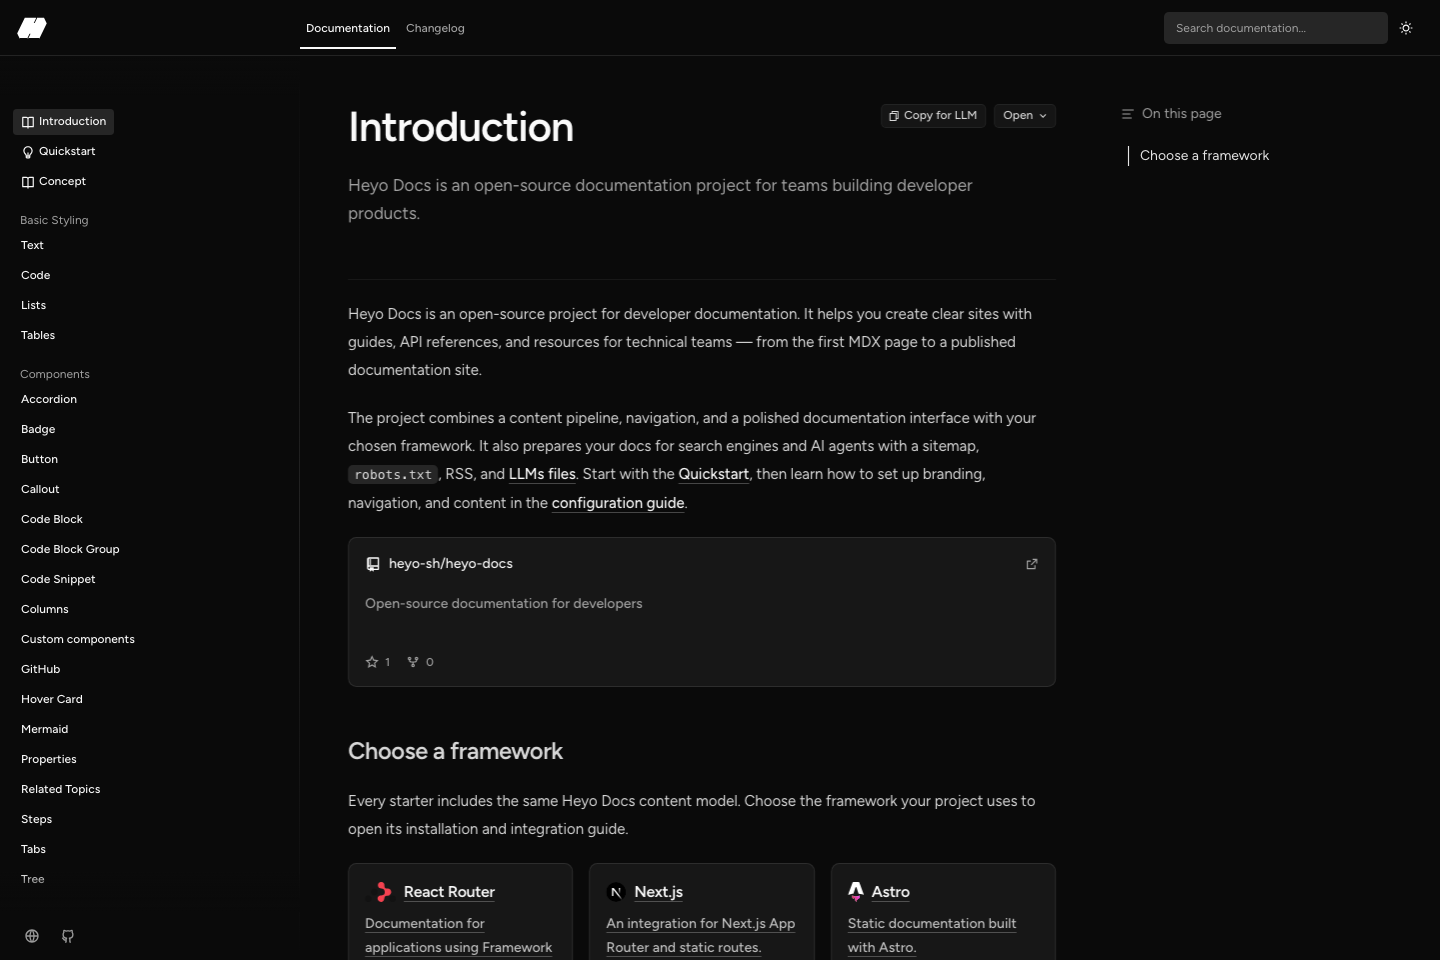
Task: Copy page with Copy for LLM button
Action: point(933,116)
